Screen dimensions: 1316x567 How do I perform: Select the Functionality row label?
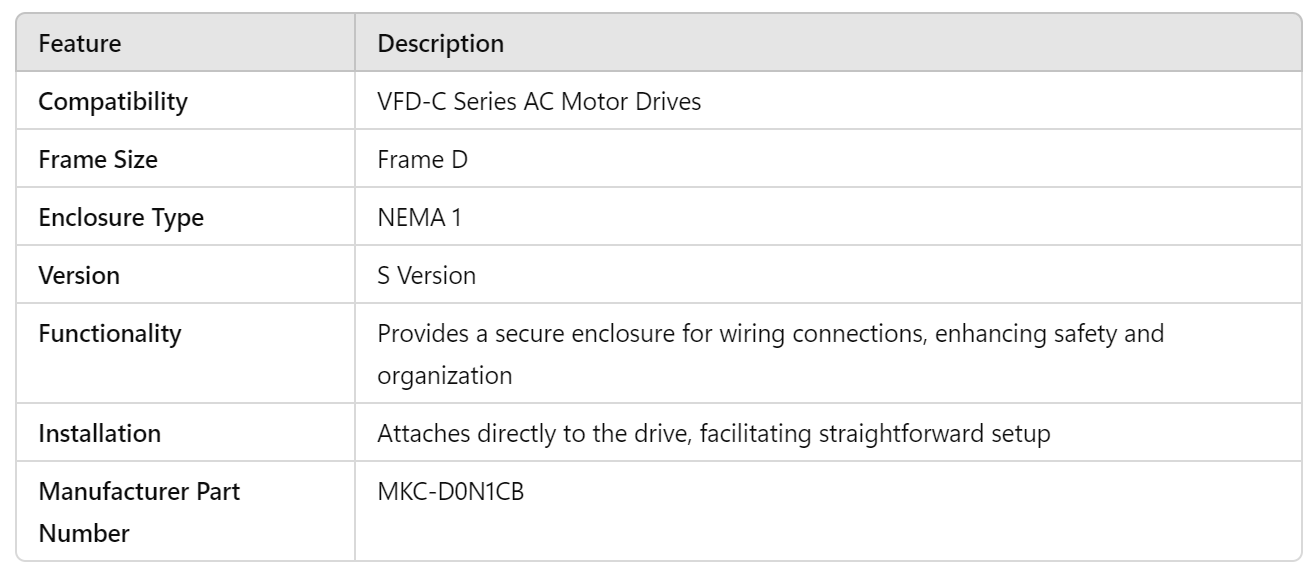tap(110, 334)
